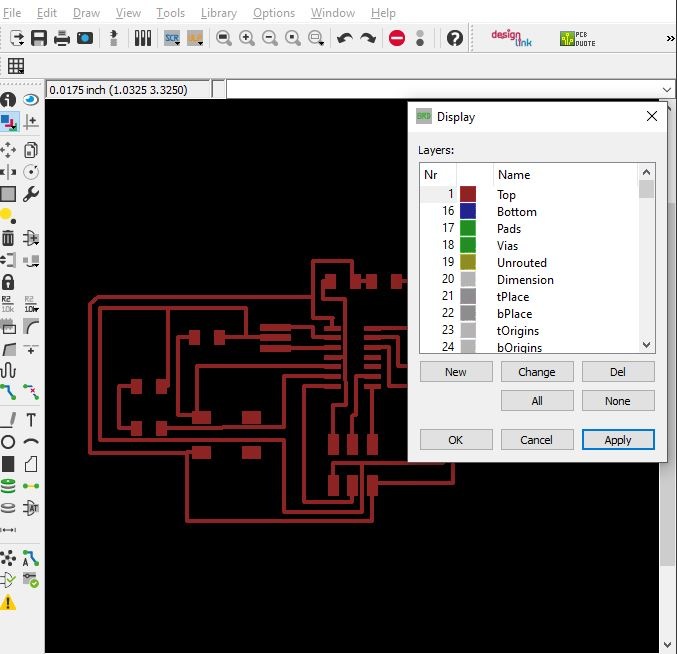
Task: Select the Lock tool
Action: 8,282
